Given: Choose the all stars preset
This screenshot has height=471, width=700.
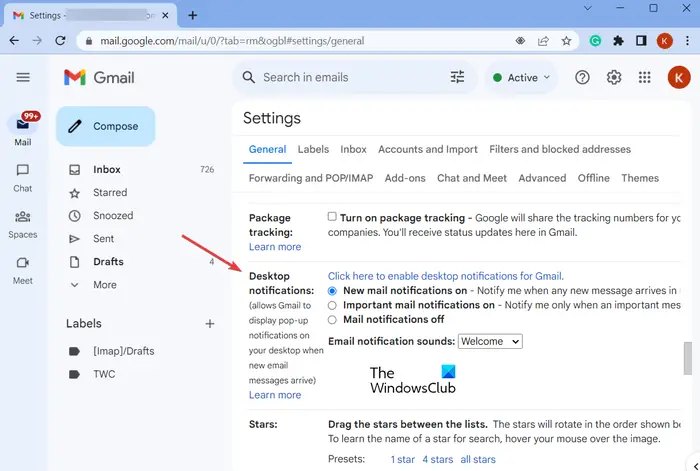Looking at the screenshot, I should click(478, 459).
